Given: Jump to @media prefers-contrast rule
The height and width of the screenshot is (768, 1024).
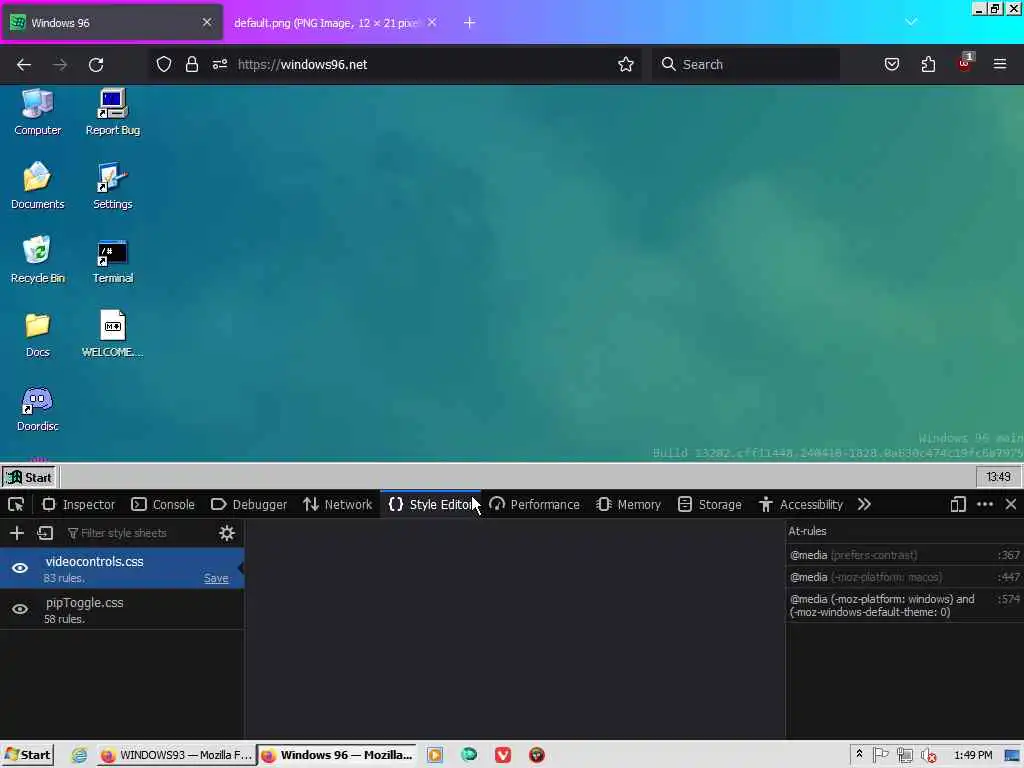Looking at the screenshot, I should coord(904,555).
